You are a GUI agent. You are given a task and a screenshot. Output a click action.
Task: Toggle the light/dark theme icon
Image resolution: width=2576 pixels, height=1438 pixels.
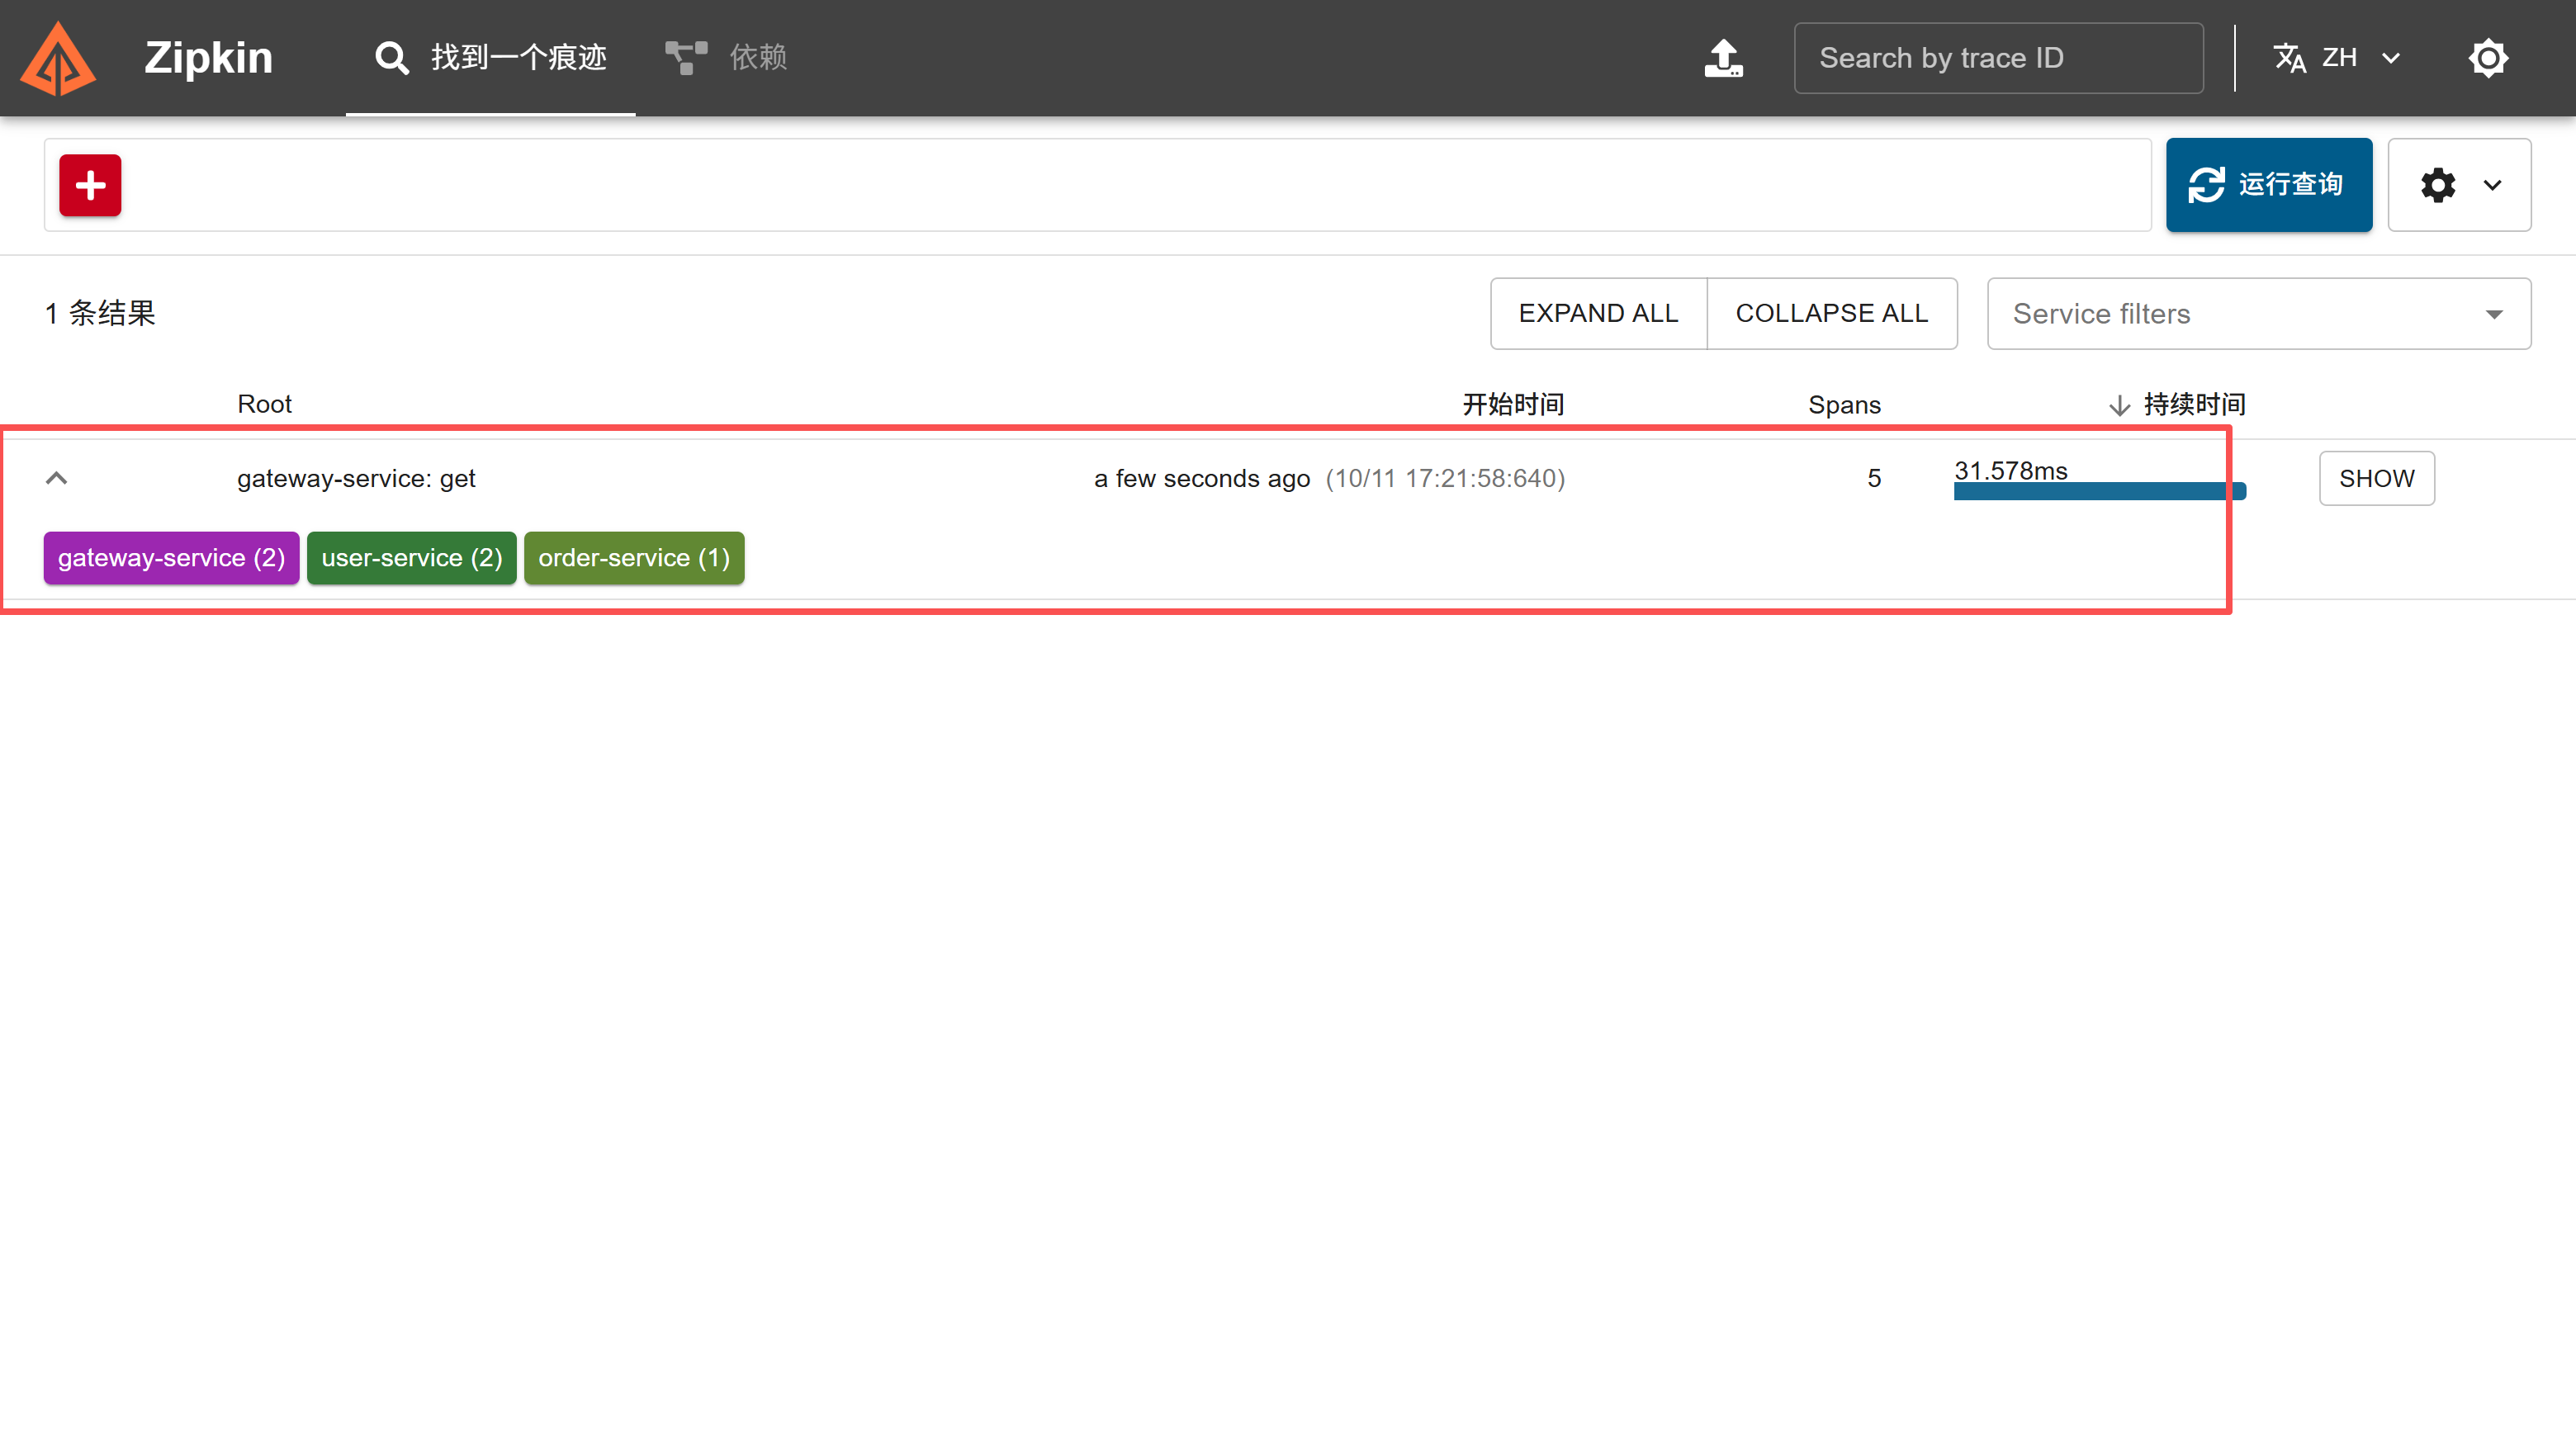pos(2488,58)
